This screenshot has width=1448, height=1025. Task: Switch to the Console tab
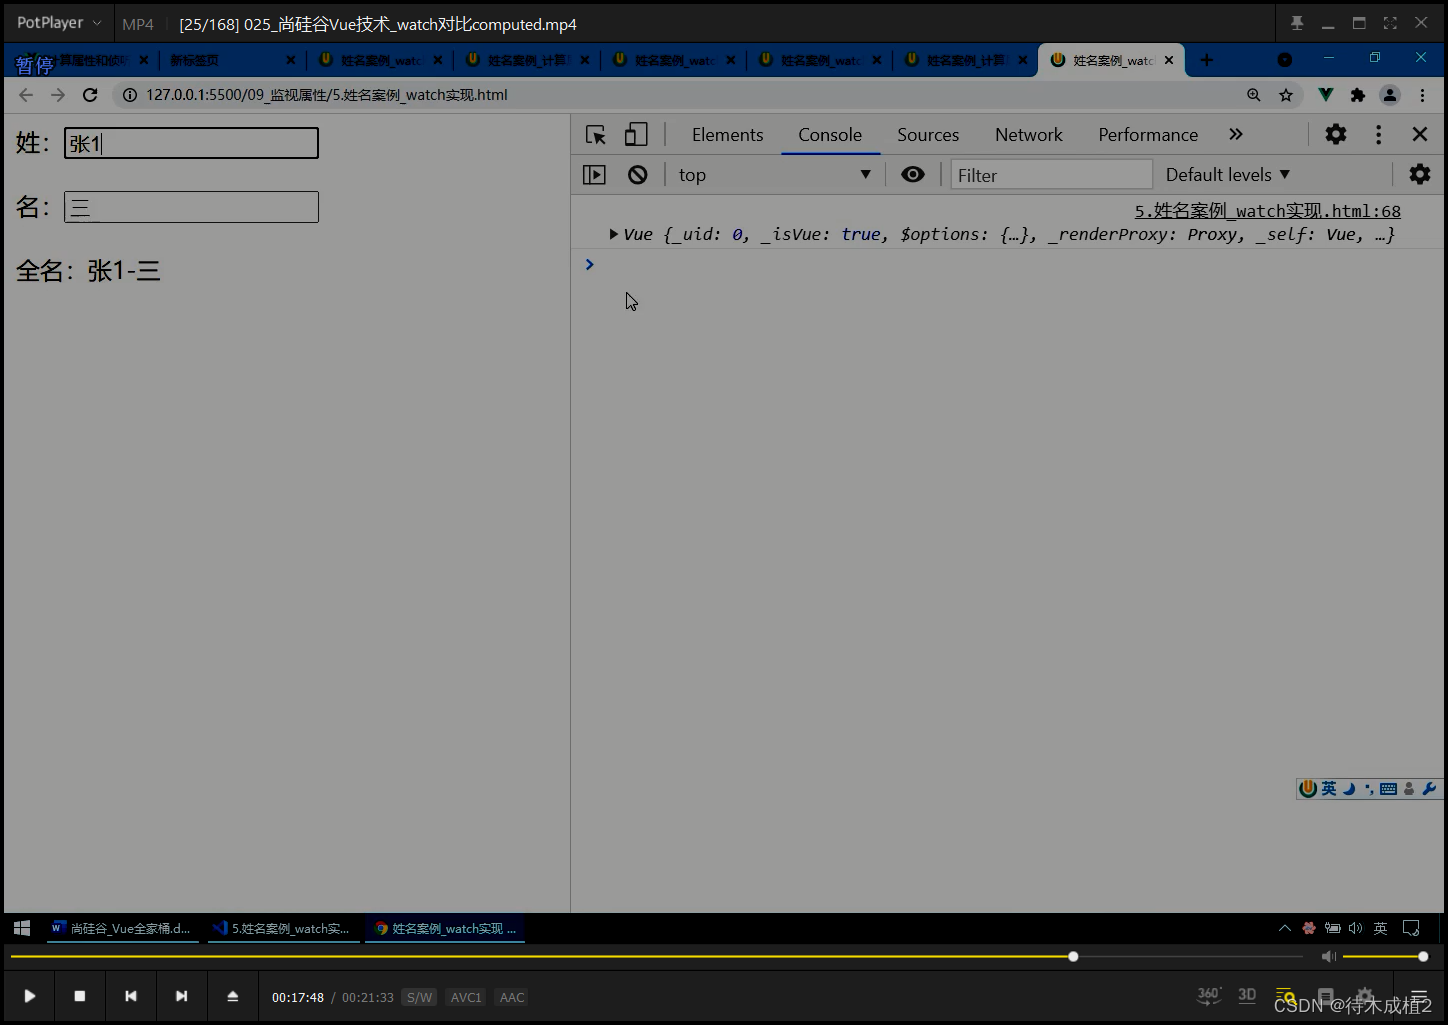coord(830,135)
